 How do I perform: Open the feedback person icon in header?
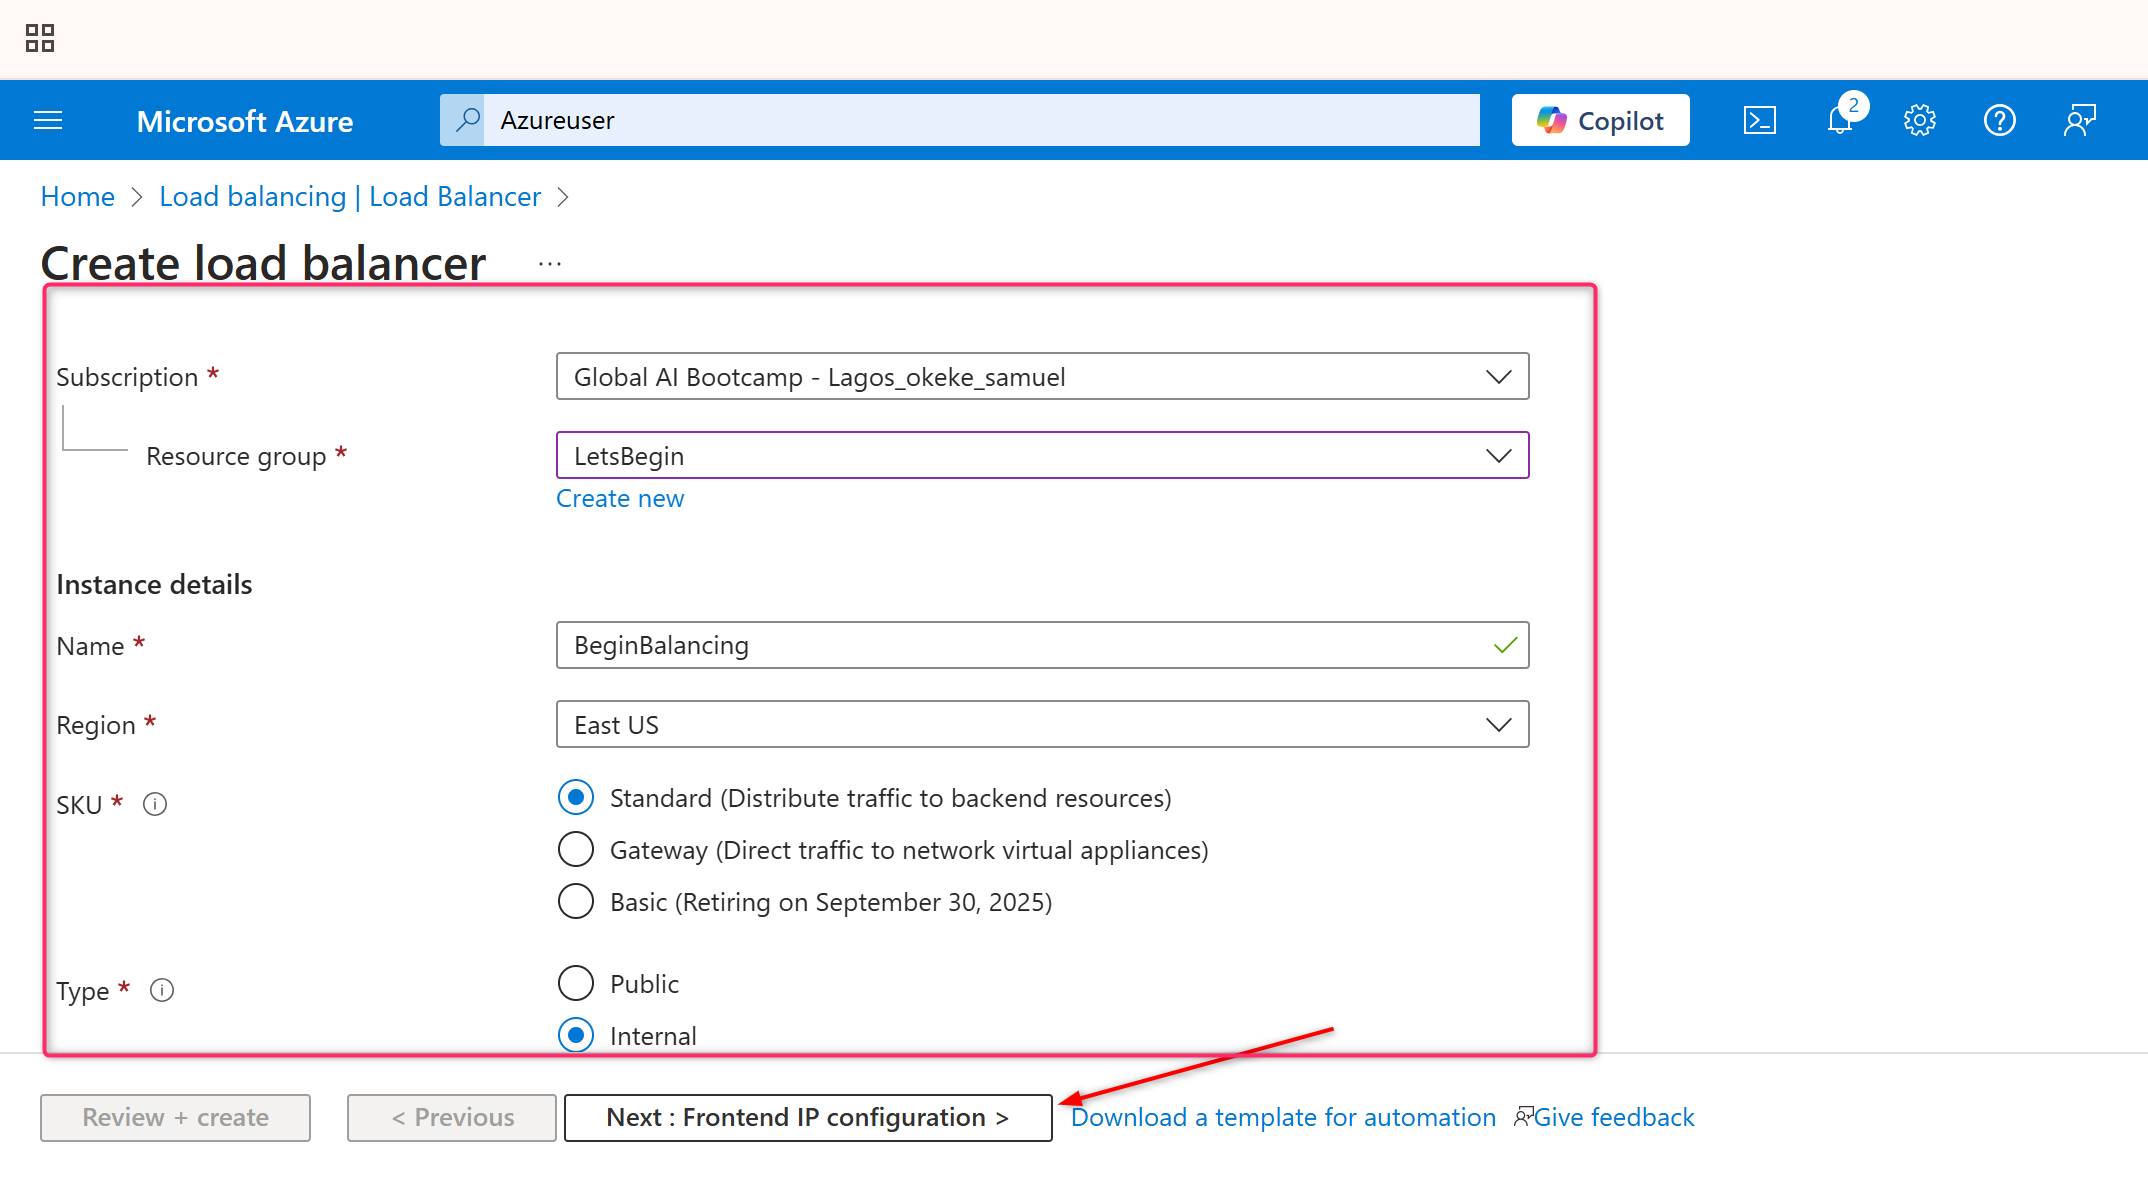[x=2080, y=121]
